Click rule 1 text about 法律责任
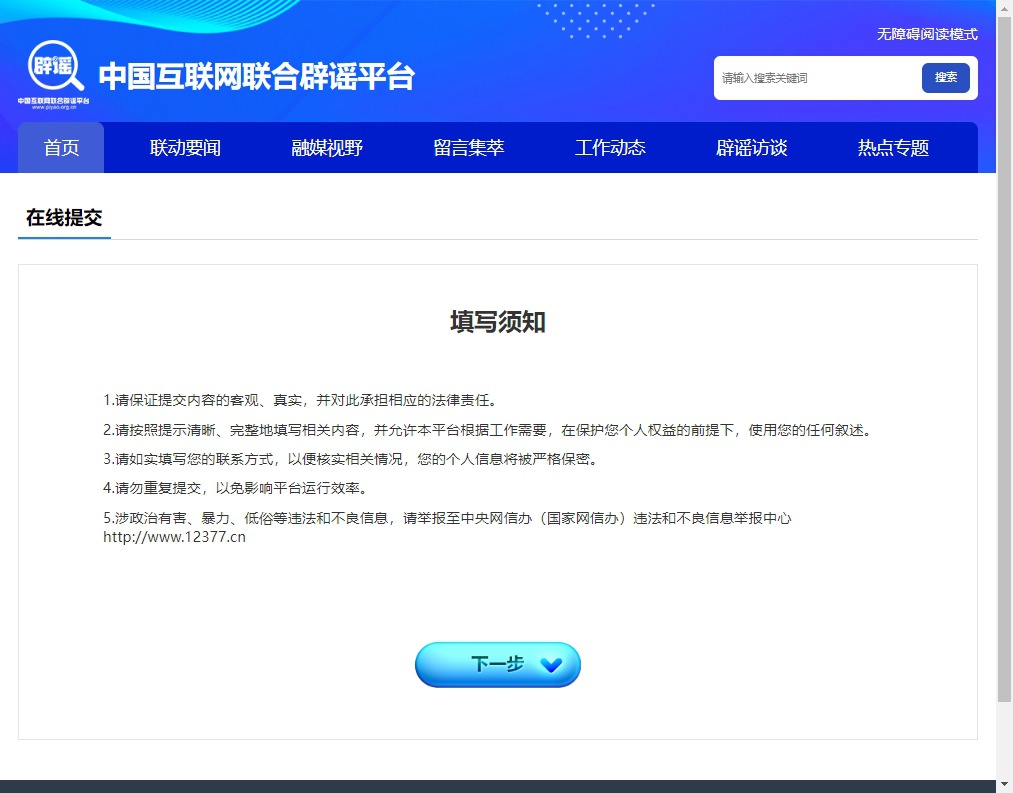This screenshot has width=1013, height=793. (x=302, y=400)
